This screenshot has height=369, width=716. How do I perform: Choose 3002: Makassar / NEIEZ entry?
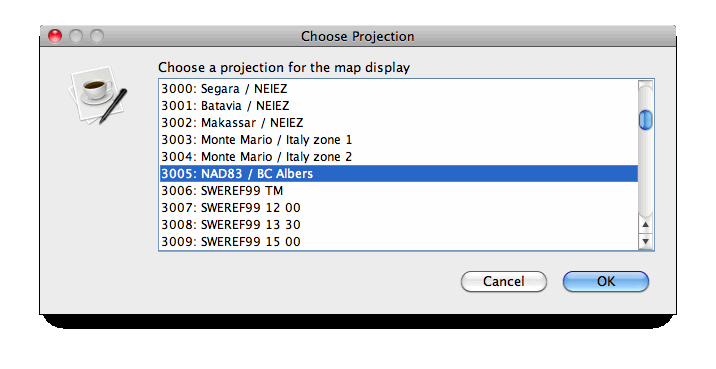399,122
